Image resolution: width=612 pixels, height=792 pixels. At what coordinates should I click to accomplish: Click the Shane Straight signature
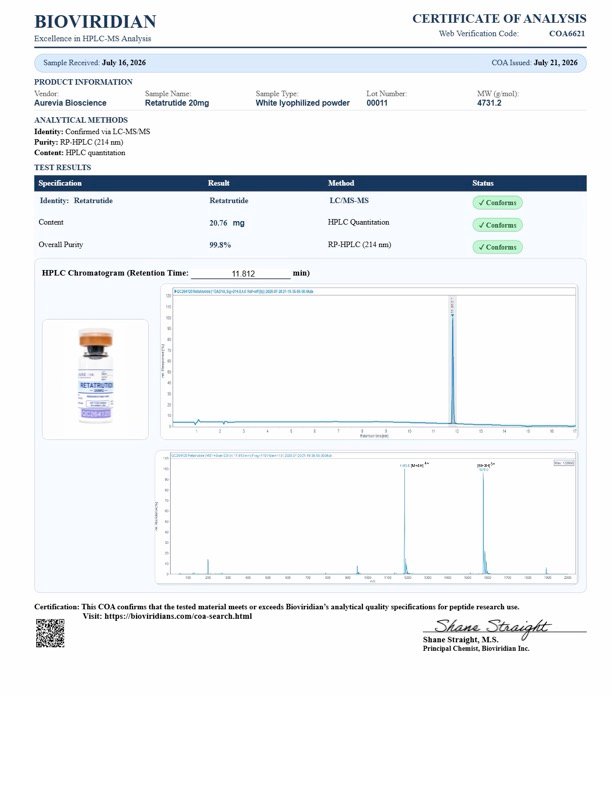pyautogui.click(x=492, y=627)
